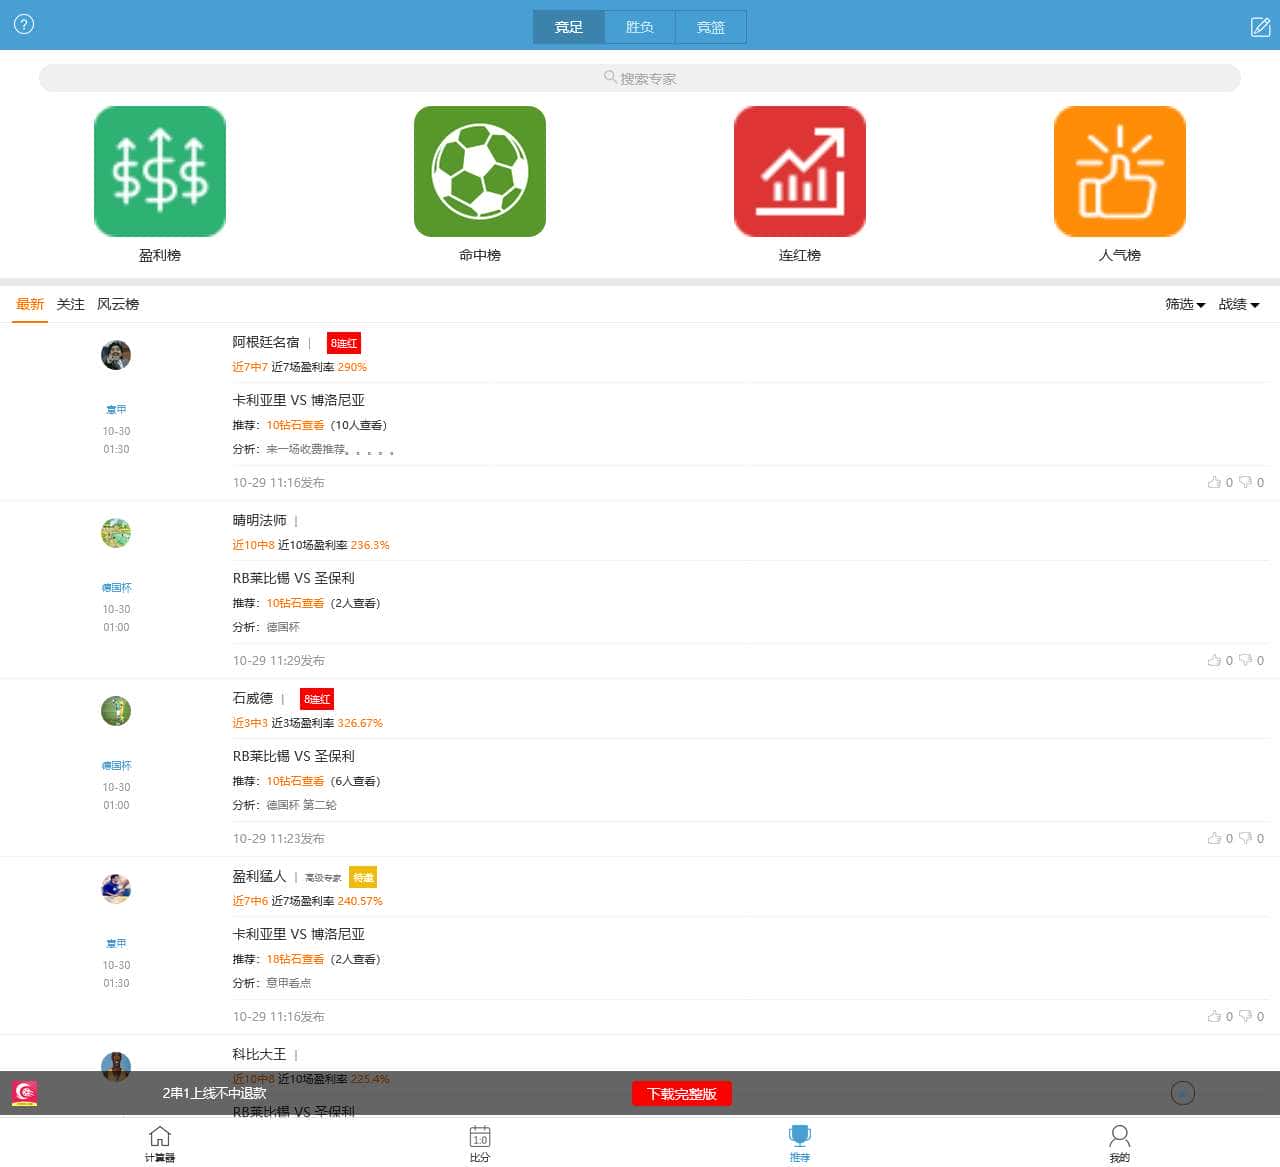Screen dimensions: 1280x1167
Task: Open expert name 盈利猛人
Action: [260, 876]
